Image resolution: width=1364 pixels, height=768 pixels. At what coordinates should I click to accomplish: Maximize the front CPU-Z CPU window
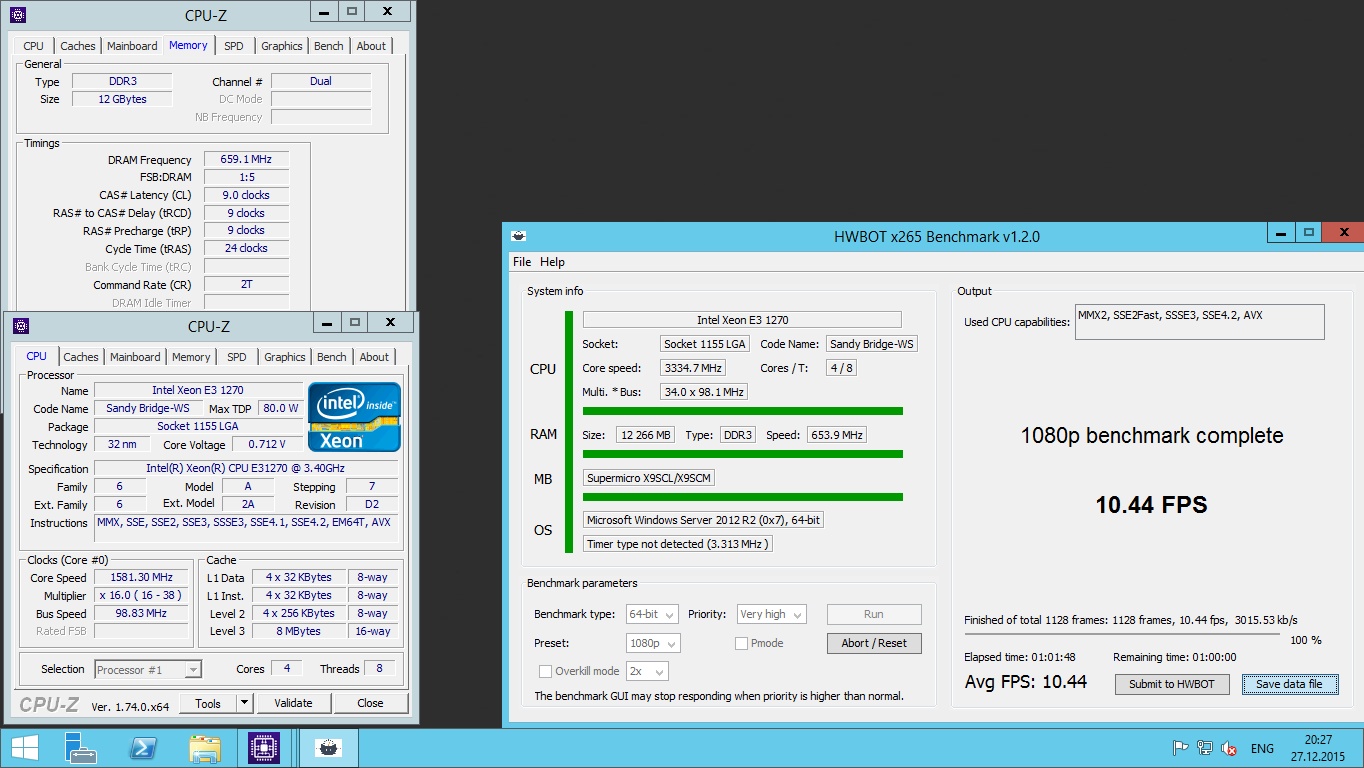(354, 322)
